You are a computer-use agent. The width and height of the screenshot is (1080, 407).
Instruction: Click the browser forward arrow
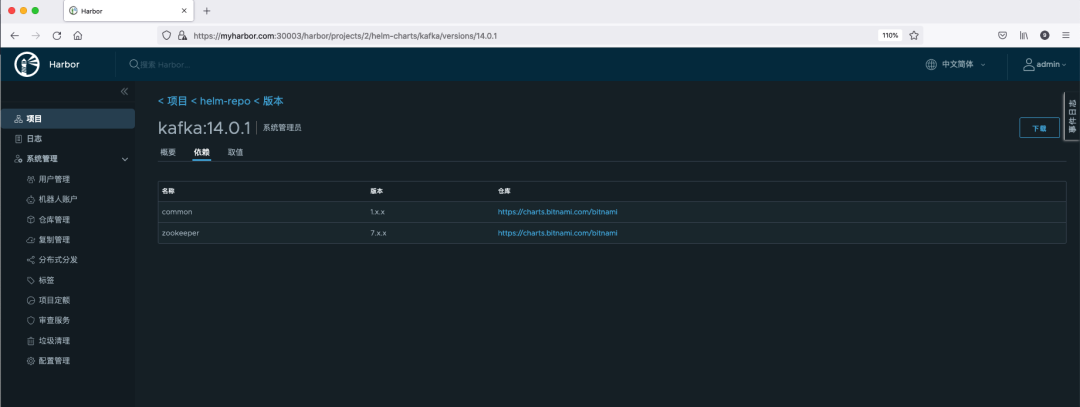click(36, 35)
